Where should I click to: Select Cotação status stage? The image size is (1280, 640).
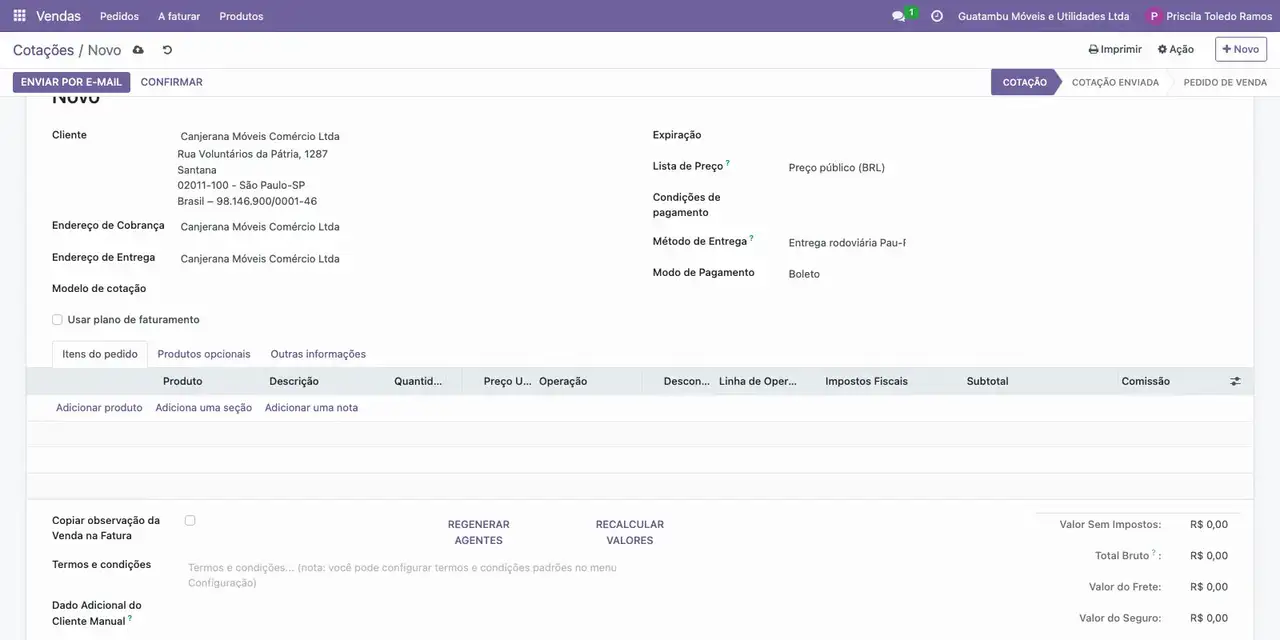[1024, 82]
